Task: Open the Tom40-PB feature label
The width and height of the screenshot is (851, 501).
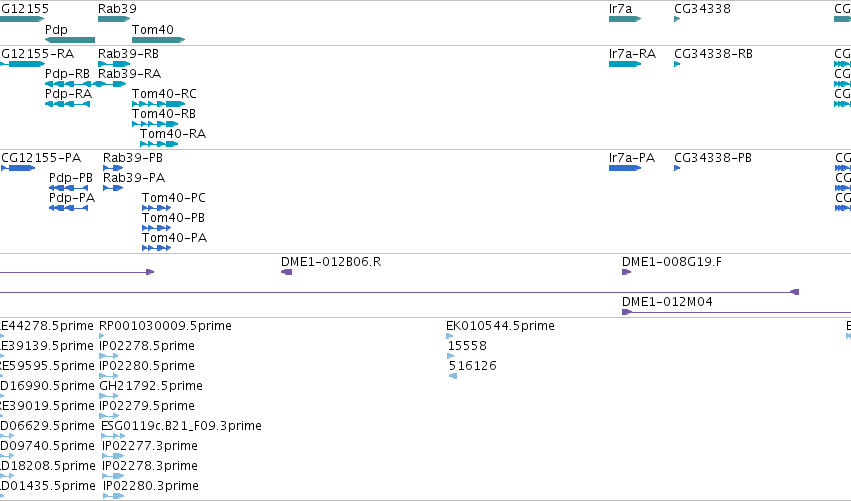Action: tap(173, 218)
